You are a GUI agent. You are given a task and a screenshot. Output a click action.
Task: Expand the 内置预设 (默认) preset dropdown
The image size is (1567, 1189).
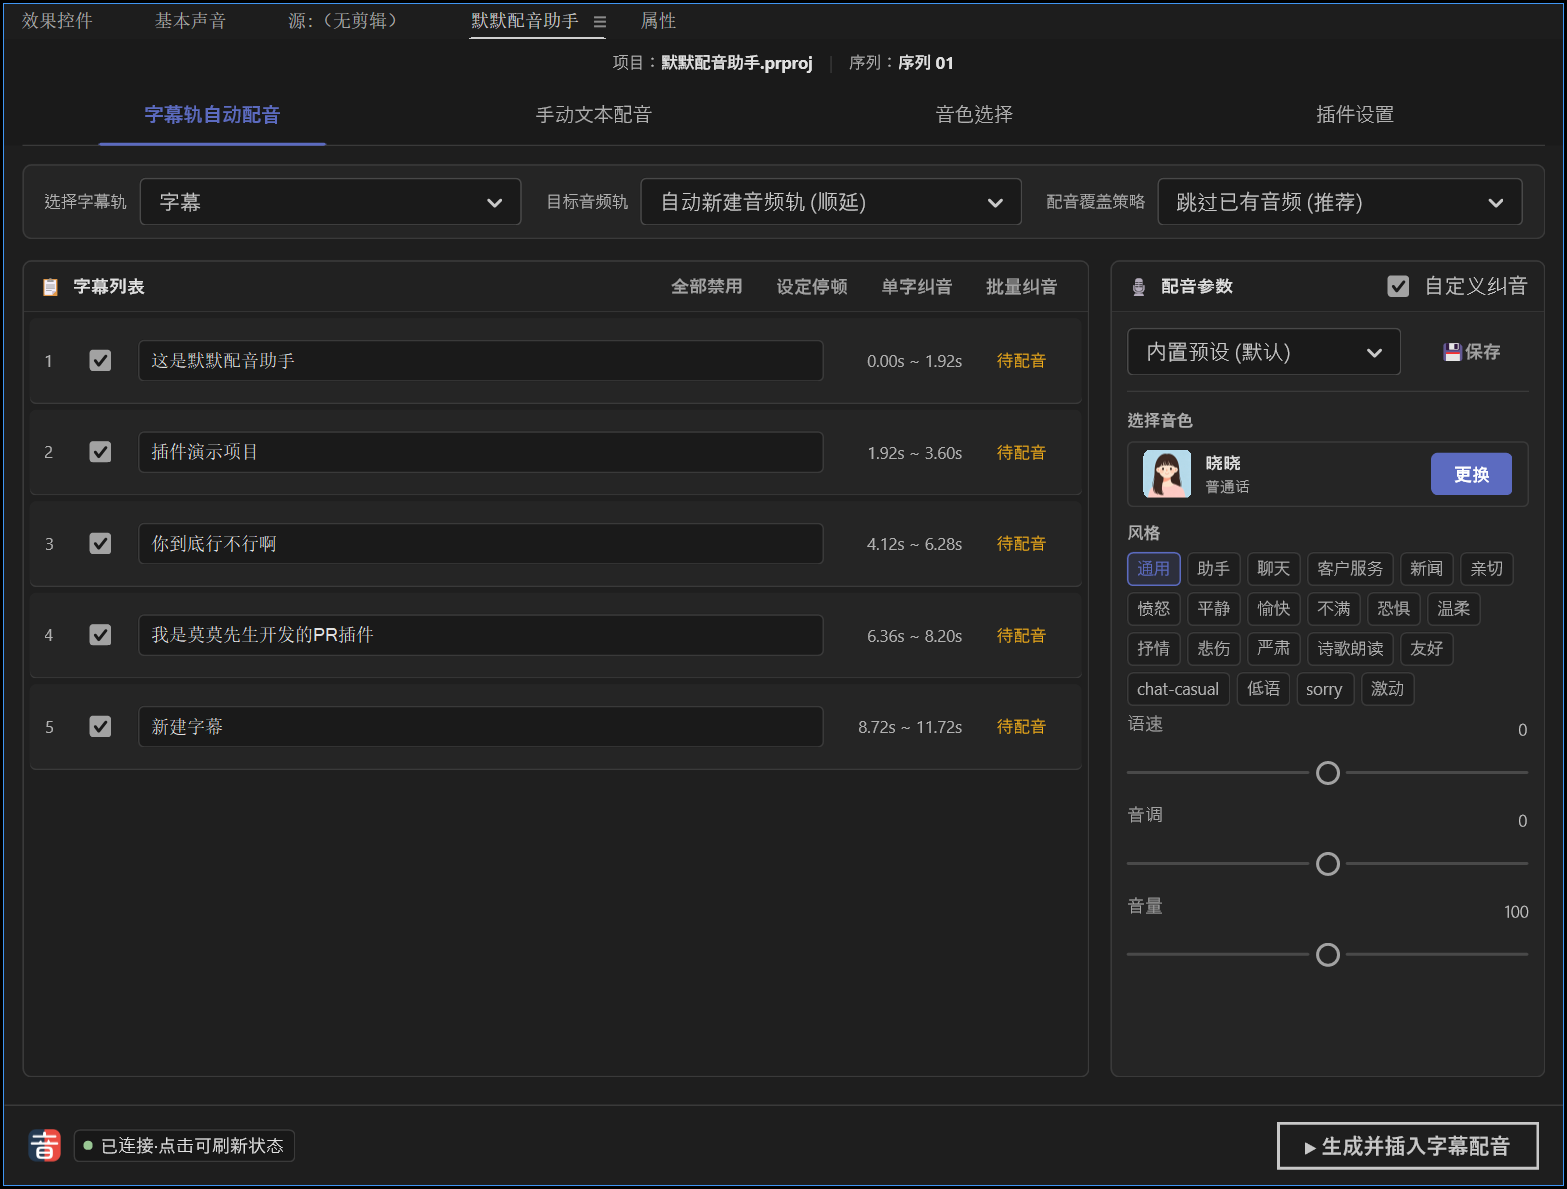[x=1264, y=352]
